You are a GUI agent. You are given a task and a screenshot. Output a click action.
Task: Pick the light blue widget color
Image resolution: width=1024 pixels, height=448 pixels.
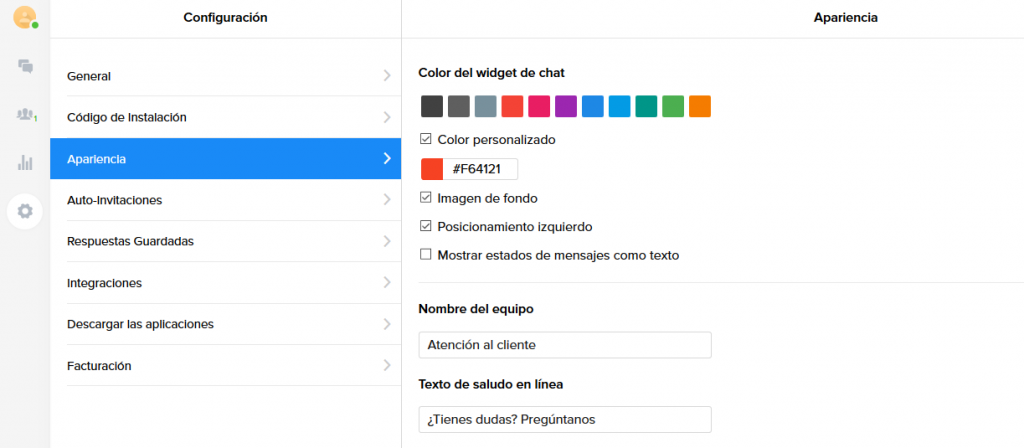[x=619, y=106]
